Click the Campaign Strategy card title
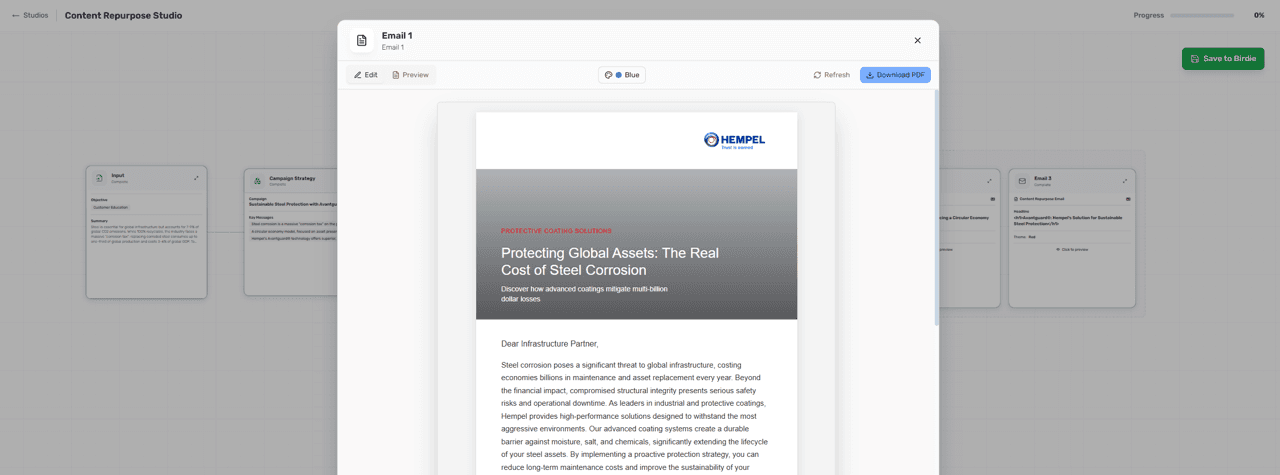 point(292,178)
